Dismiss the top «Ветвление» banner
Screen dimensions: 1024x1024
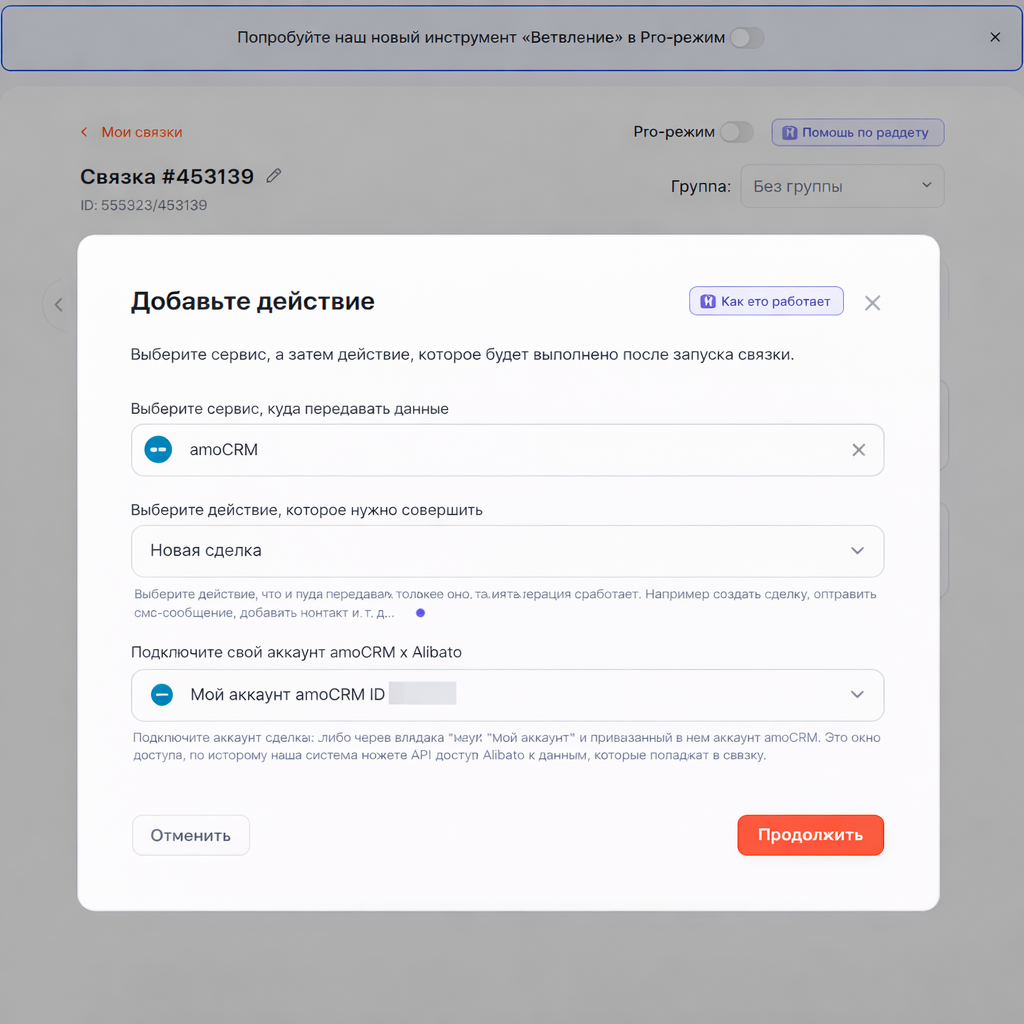(x=995, y=37)
